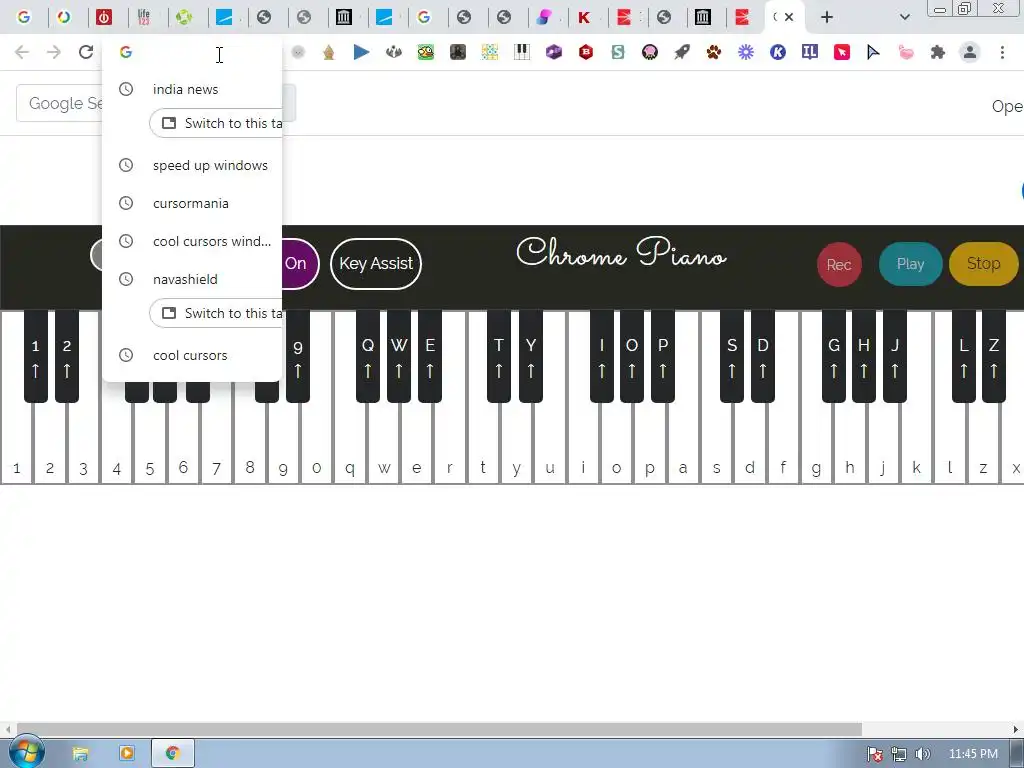
Task: Open the purple starburst extension icon
Action: tap(746, 52)
